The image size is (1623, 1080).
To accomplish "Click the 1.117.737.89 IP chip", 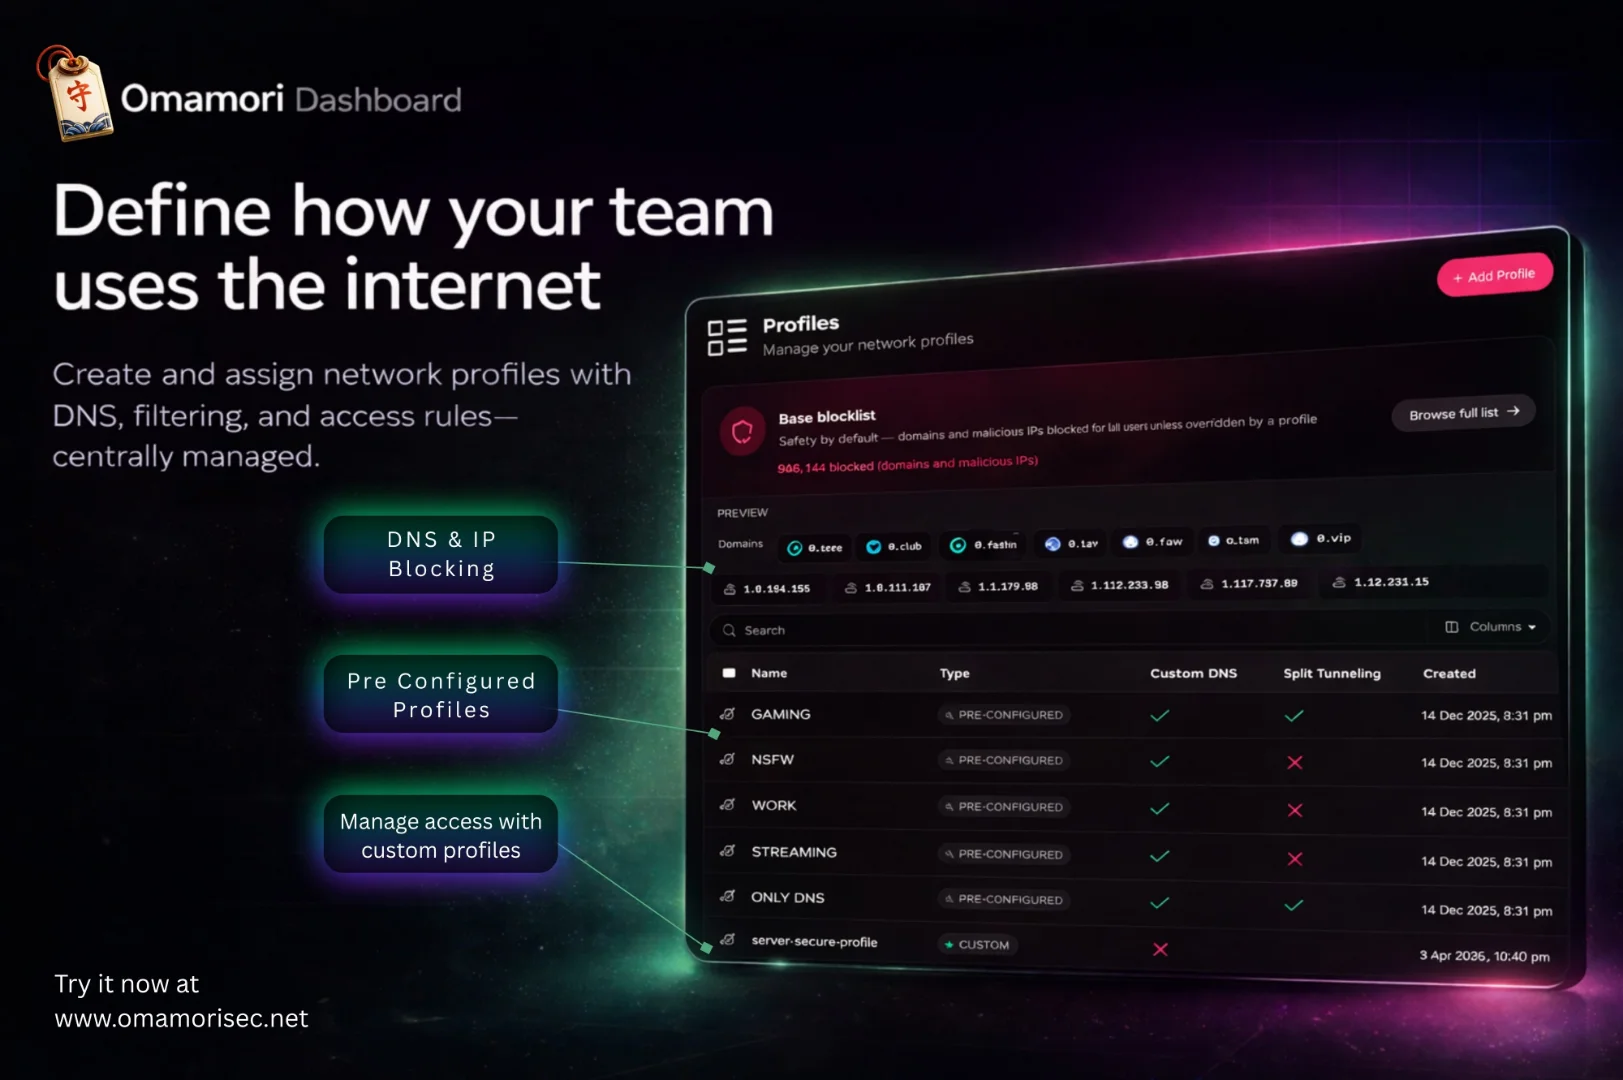I will point(1249,583).
